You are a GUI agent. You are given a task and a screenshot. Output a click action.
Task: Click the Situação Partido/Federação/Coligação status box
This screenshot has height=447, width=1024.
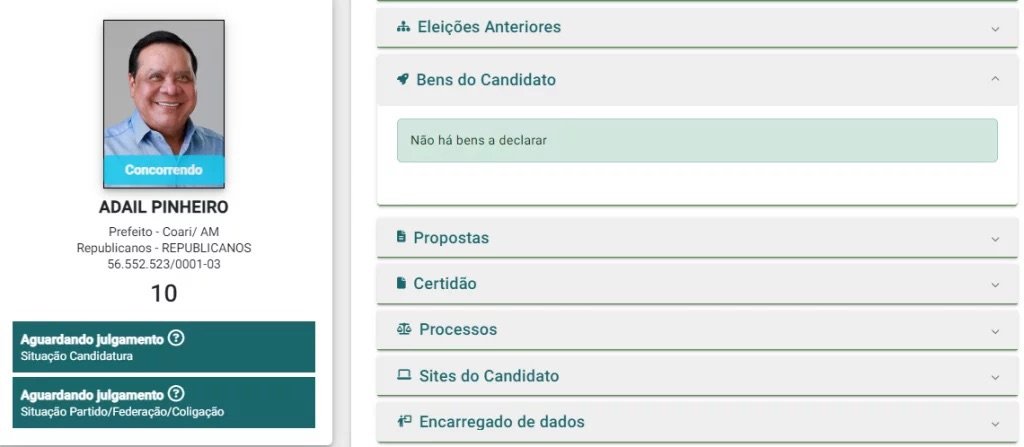click(x=163, y=403)
